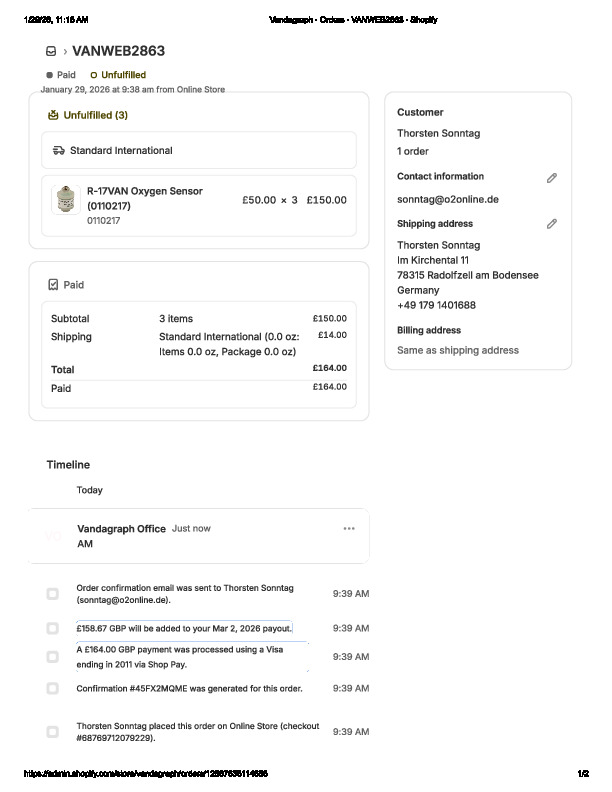Tick the order confirmation email event checkbox
Screen dimensions: 612x792
point(52,594)
